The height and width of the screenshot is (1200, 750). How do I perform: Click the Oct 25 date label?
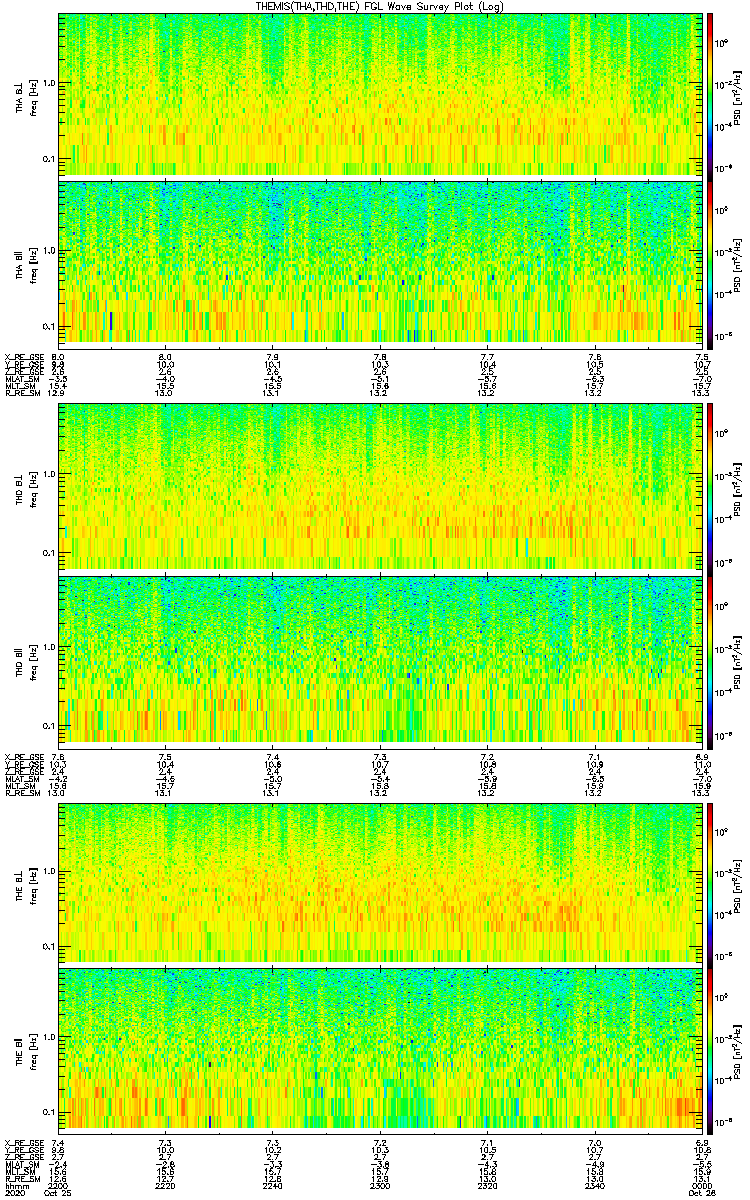pyautogui.click(x=58, y=1192)
